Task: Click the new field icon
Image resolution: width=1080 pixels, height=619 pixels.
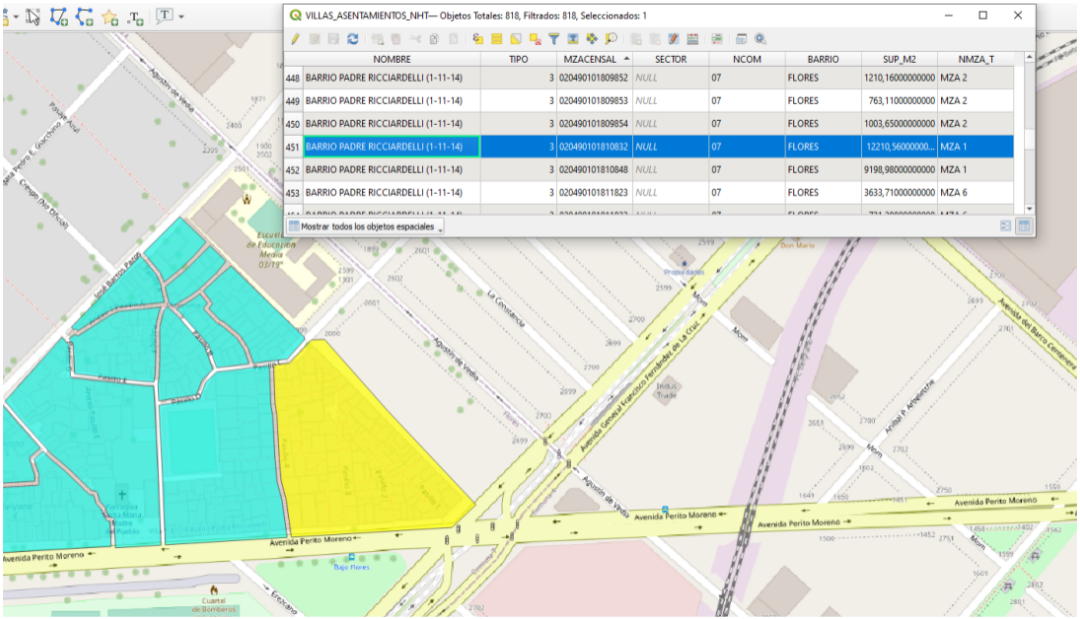Action: click(x=635, y=39)
